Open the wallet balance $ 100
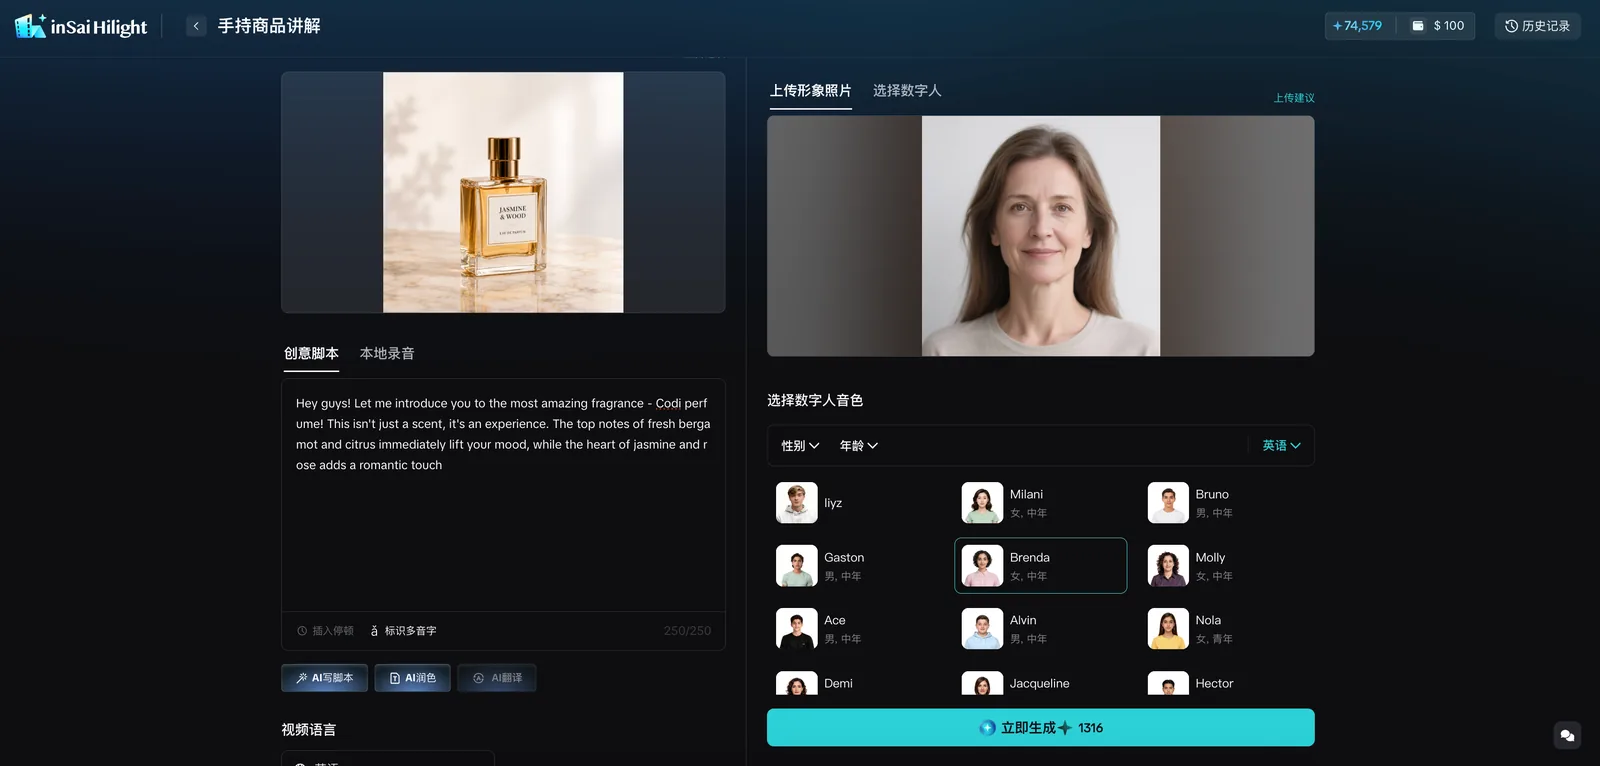The height and width of the screenshot is (766, 1600). (1438, 26)
